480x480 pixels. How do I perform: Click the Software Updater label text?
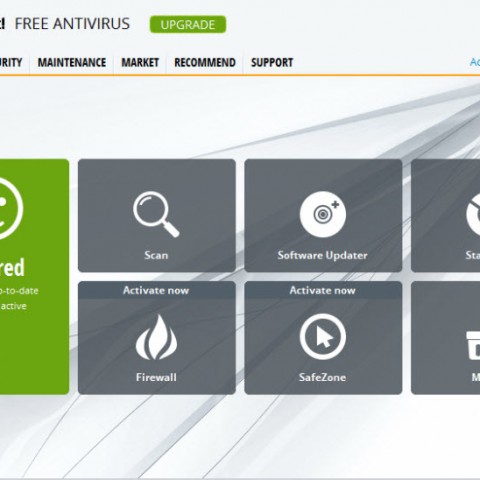[322, 255]
